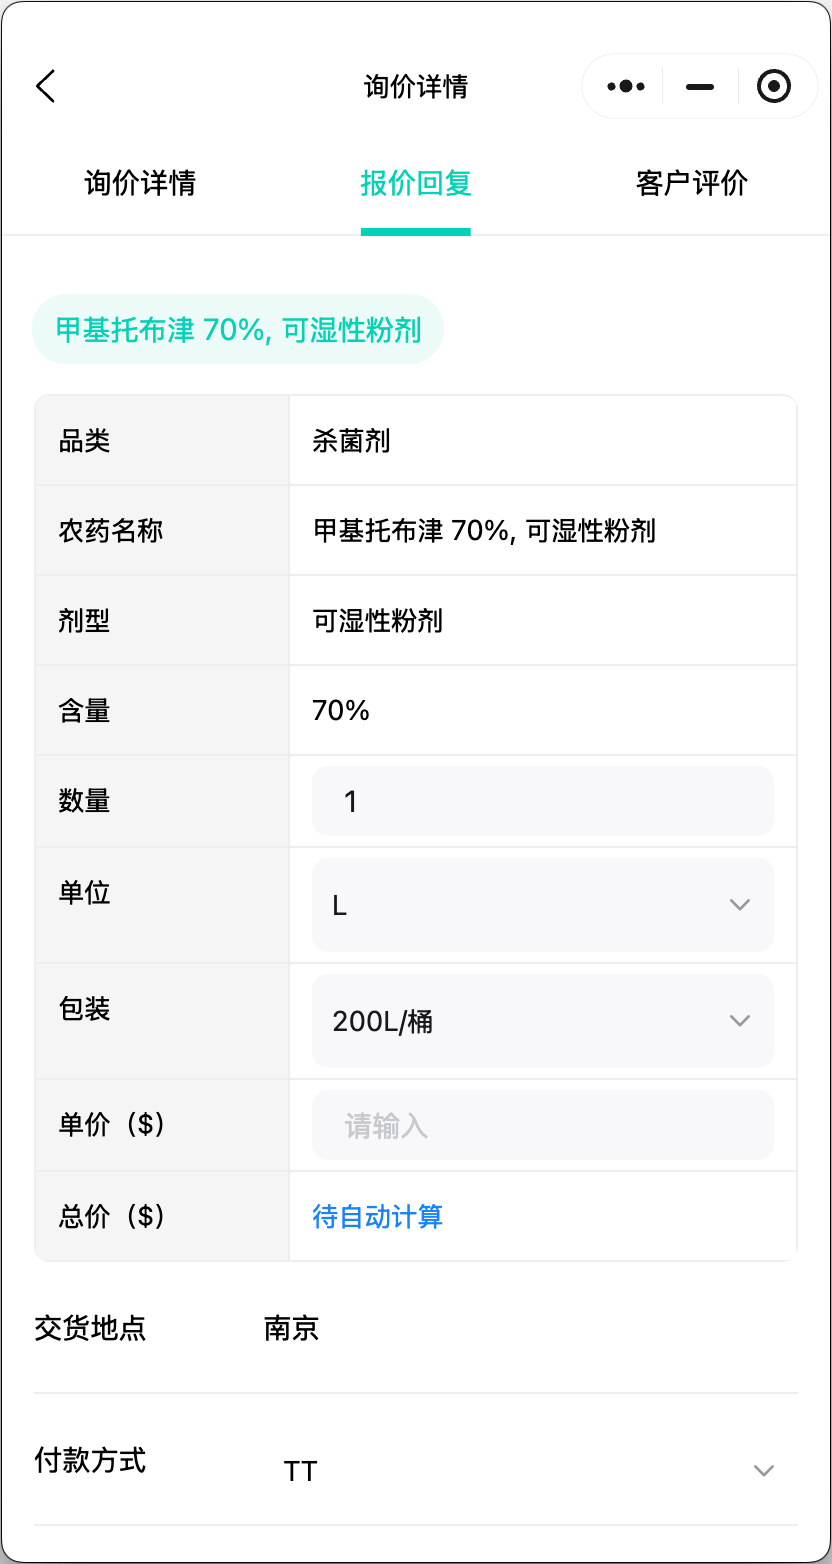Tap the 交货地点 value 南京
Image resolution: width=832 pixels, height=1564 pixels.
coord(292,1329)
